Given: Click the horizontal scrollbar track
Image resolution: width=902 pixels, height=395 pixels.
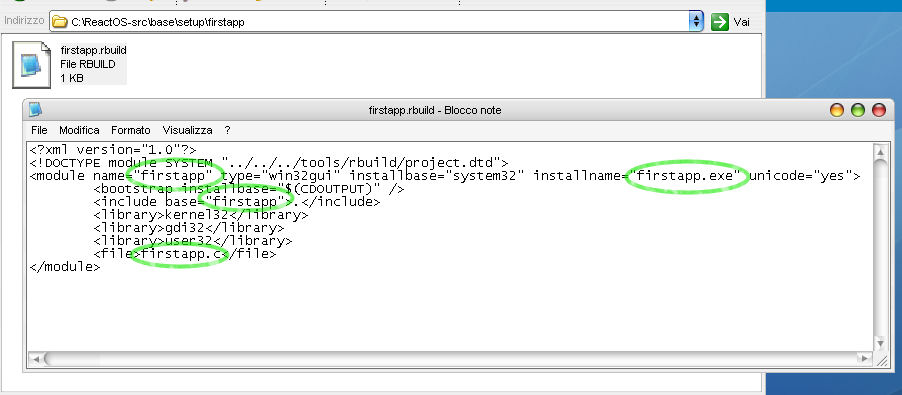Looking at the screenshot, I should point(450,359).
